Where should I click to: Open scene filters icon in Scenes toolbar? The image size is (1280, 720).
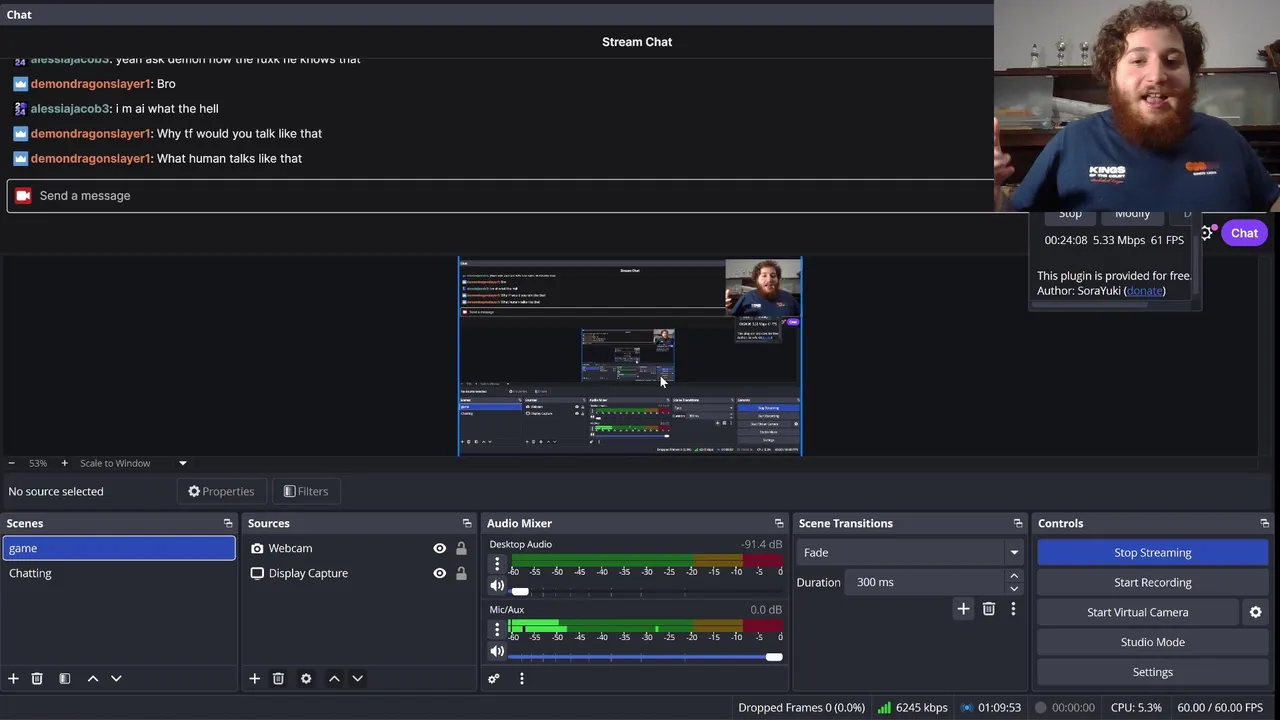(64, 678)
